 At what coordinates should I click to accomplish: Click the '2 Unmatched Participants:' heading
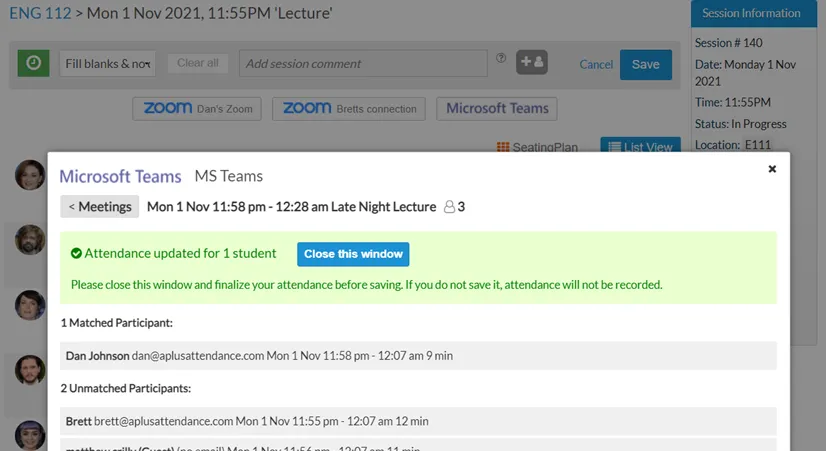pos(125,388)
